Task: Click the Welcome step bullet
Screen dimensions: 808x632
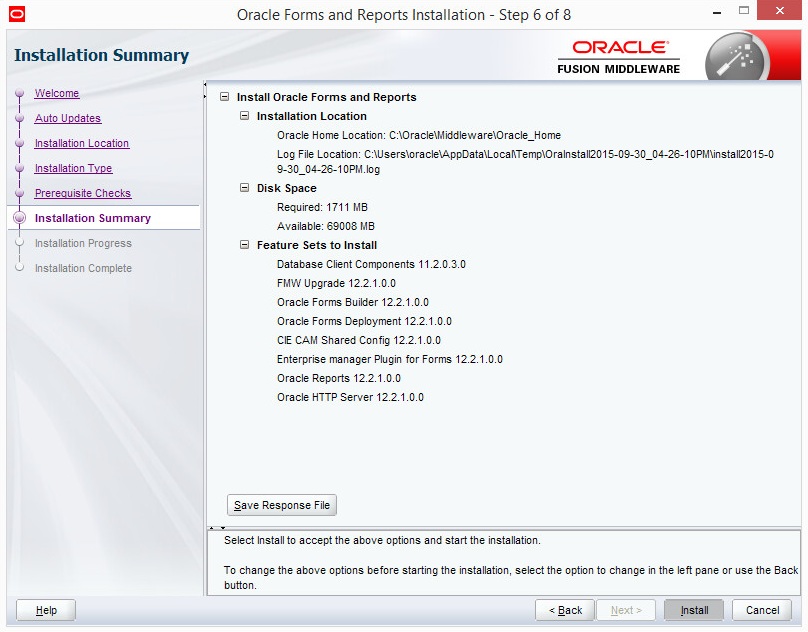Action: coord(20,93)
